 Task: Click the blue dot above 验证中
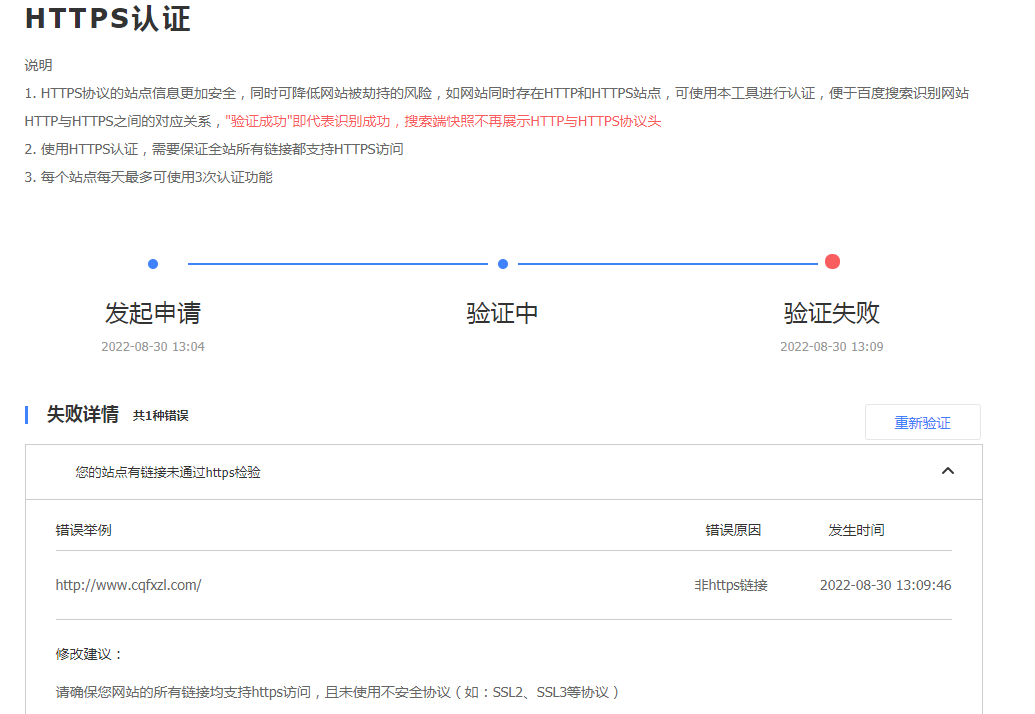coord(503,264)
